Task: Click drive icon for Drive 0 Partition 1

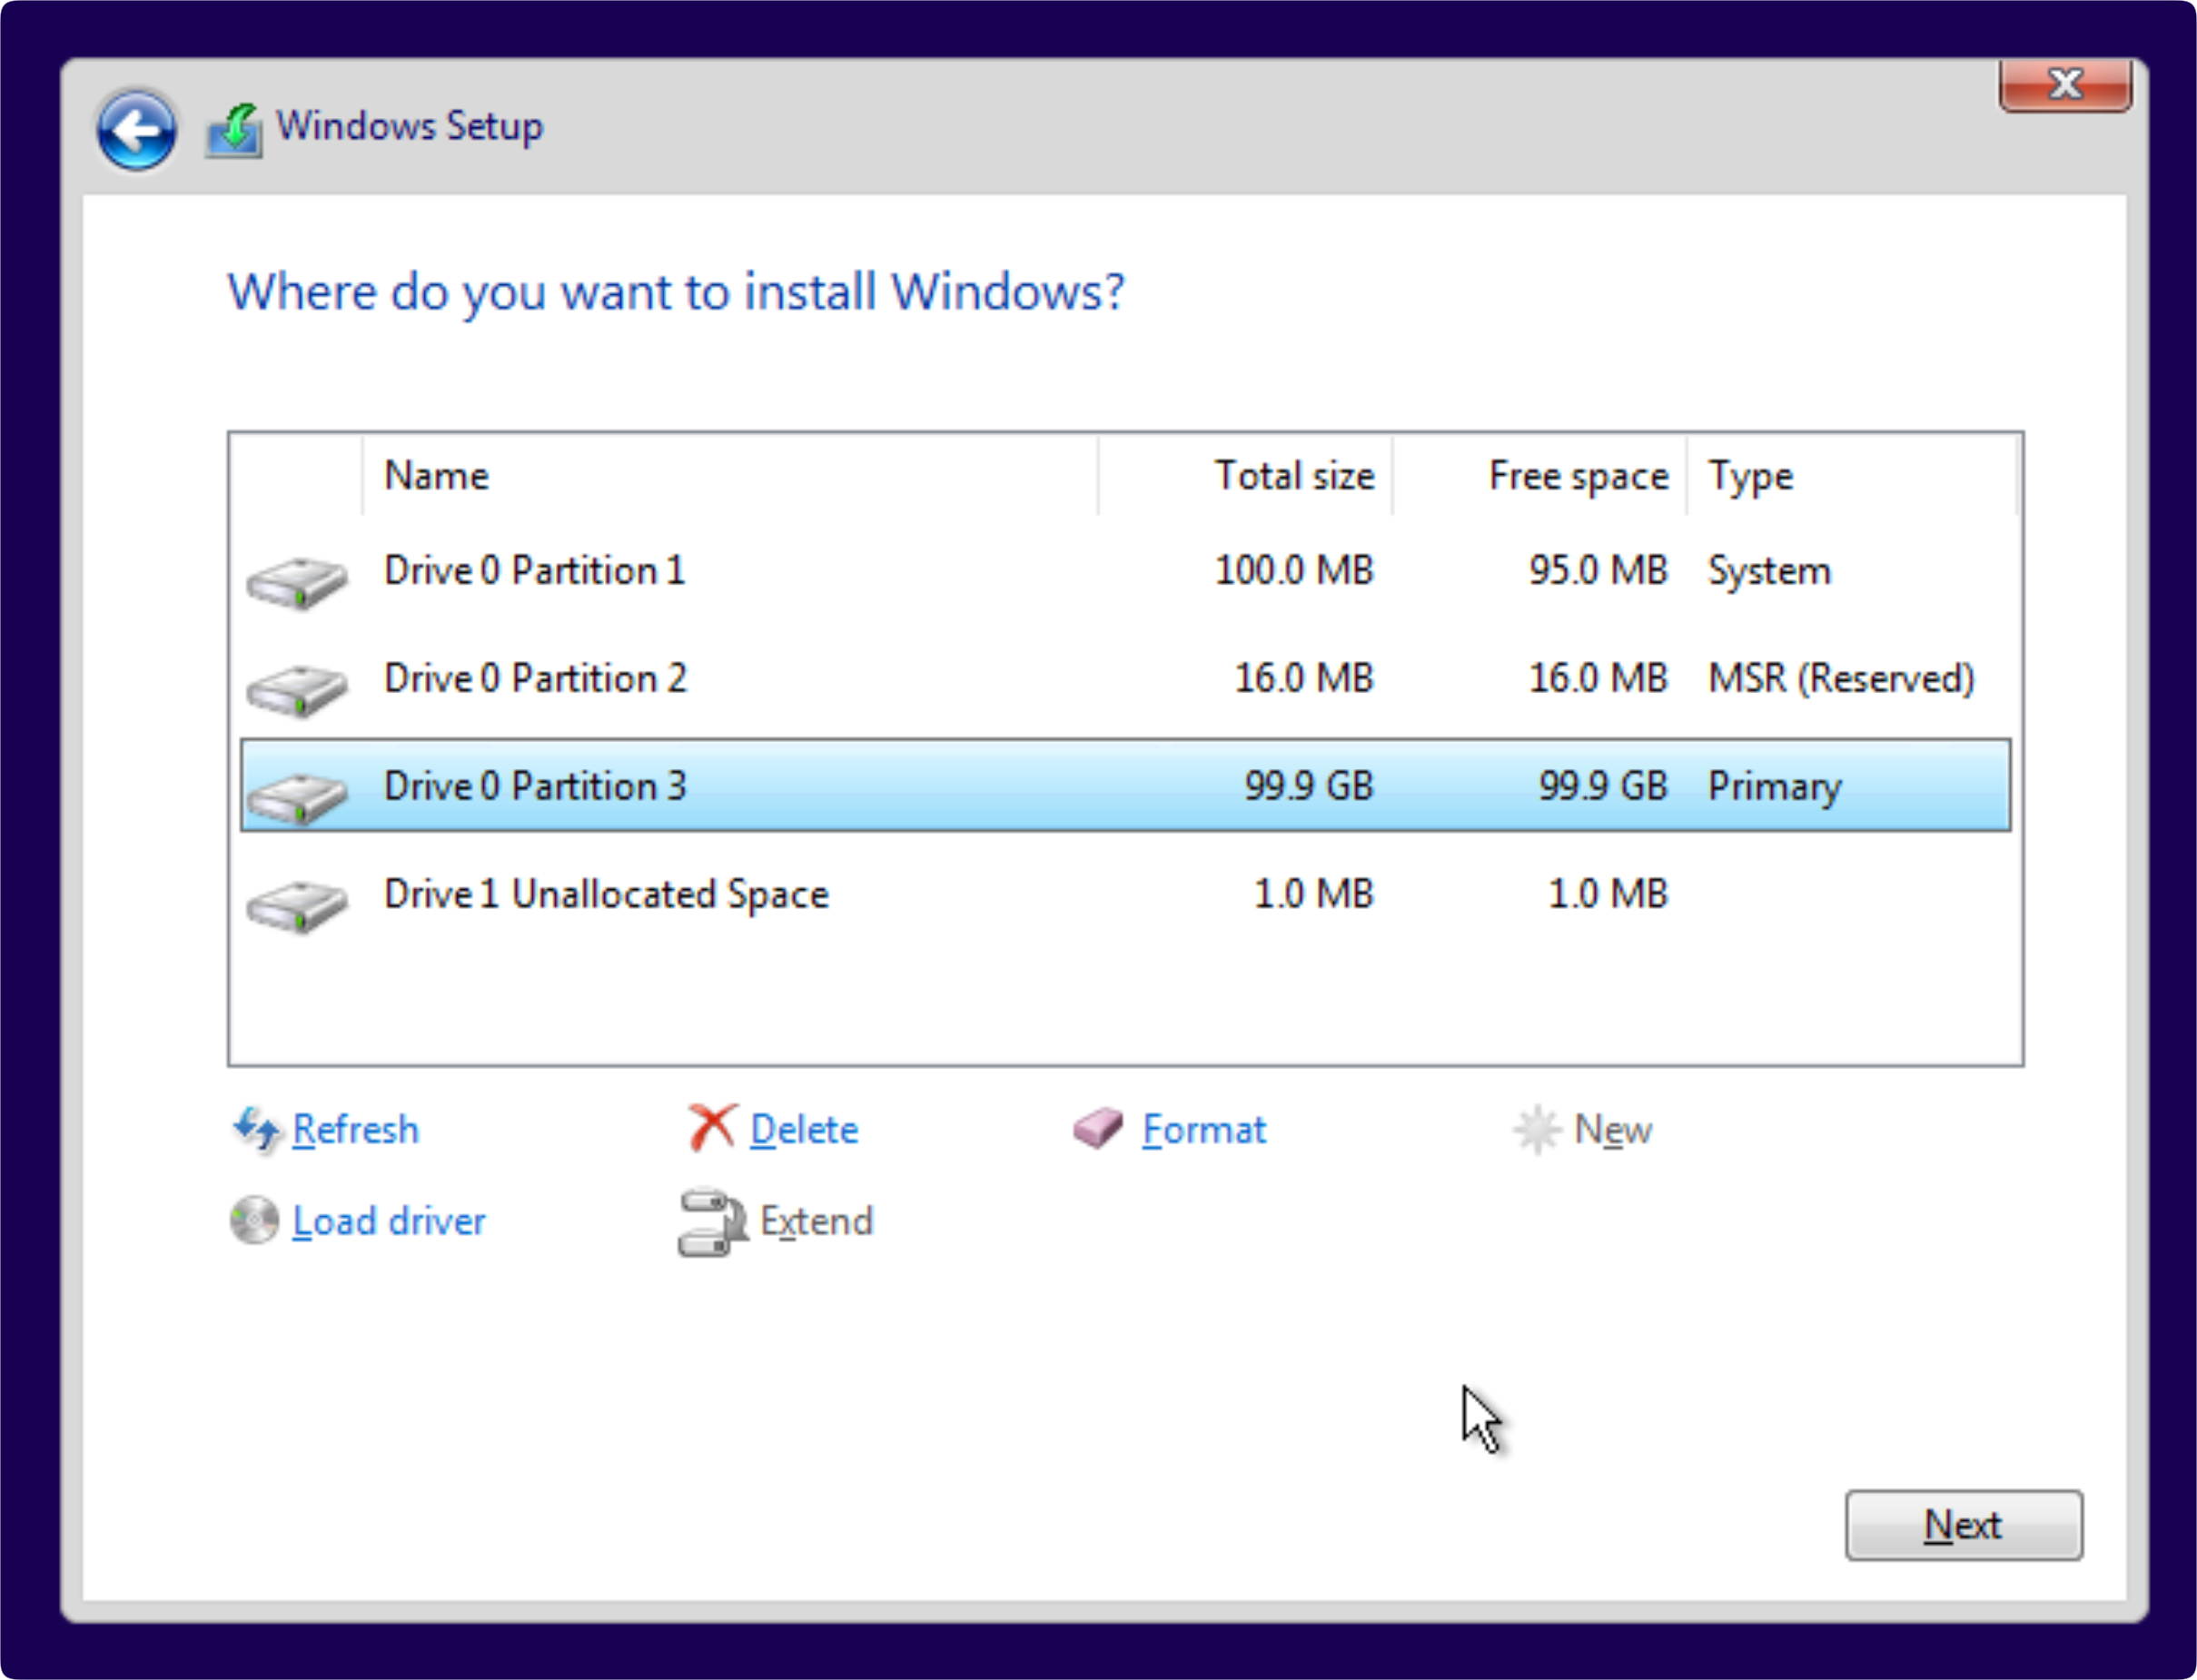Action: 297,582
